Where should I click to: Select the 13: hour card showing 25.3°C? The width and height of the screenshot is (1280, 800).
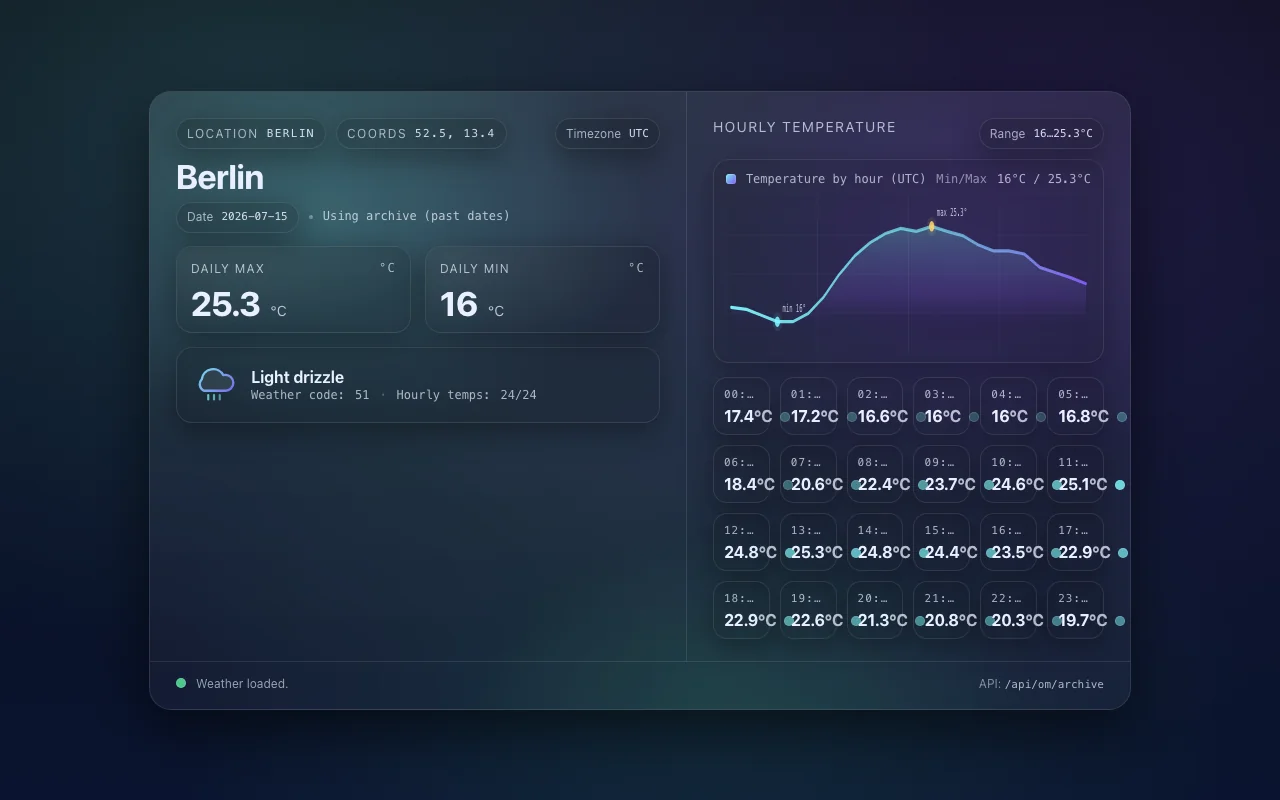[x=808, y=542]
